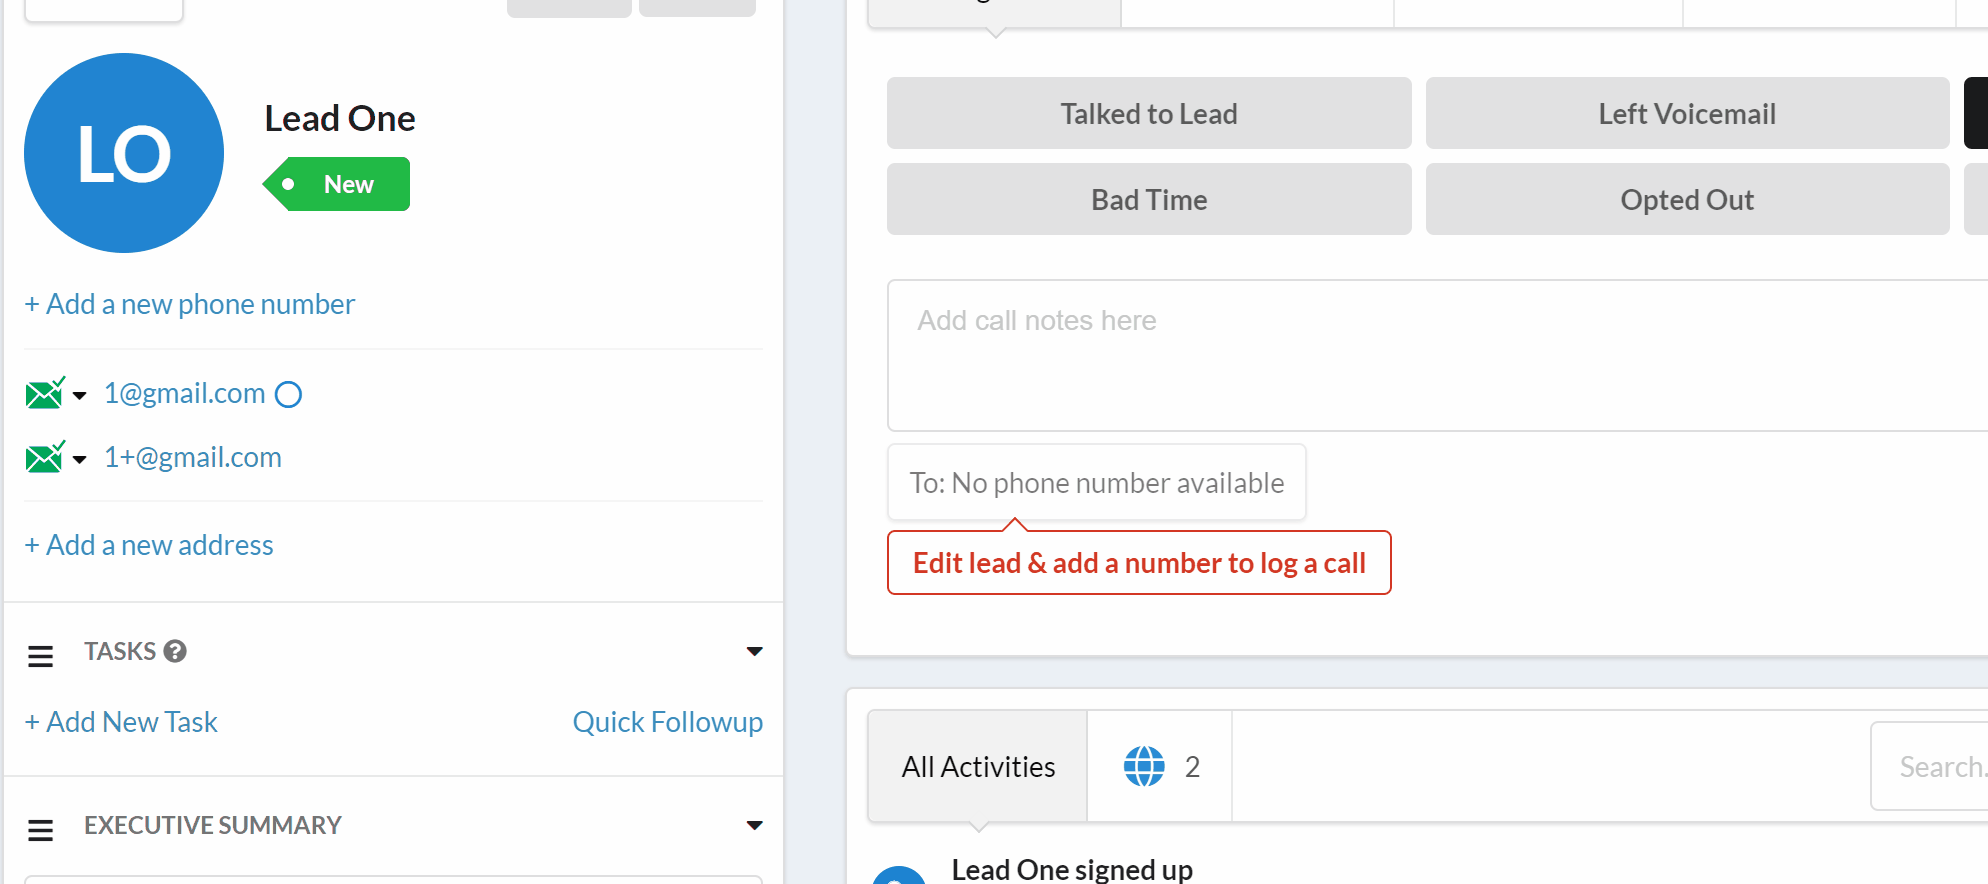Select the primary email radio for 1@gmail.com
Image resolution: width=1988 pixels, height=884 pixels.
pyautogui.click(x=288, y=395)
